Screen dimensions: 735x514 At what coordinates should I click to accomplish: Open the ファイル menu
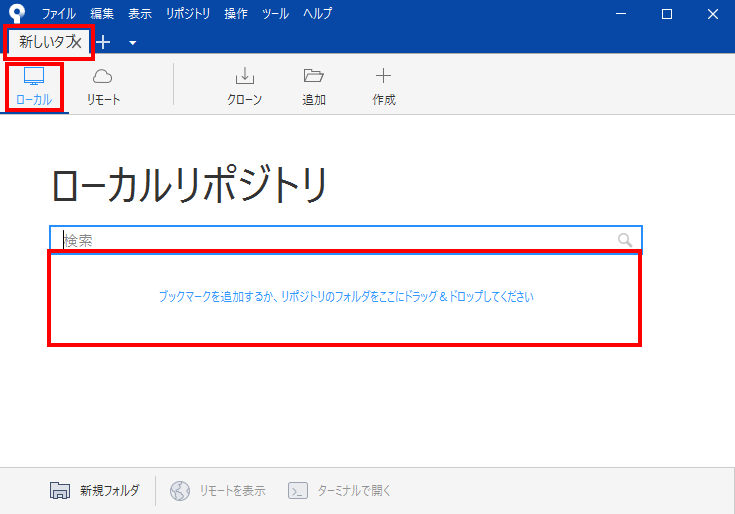click(59, 14)
